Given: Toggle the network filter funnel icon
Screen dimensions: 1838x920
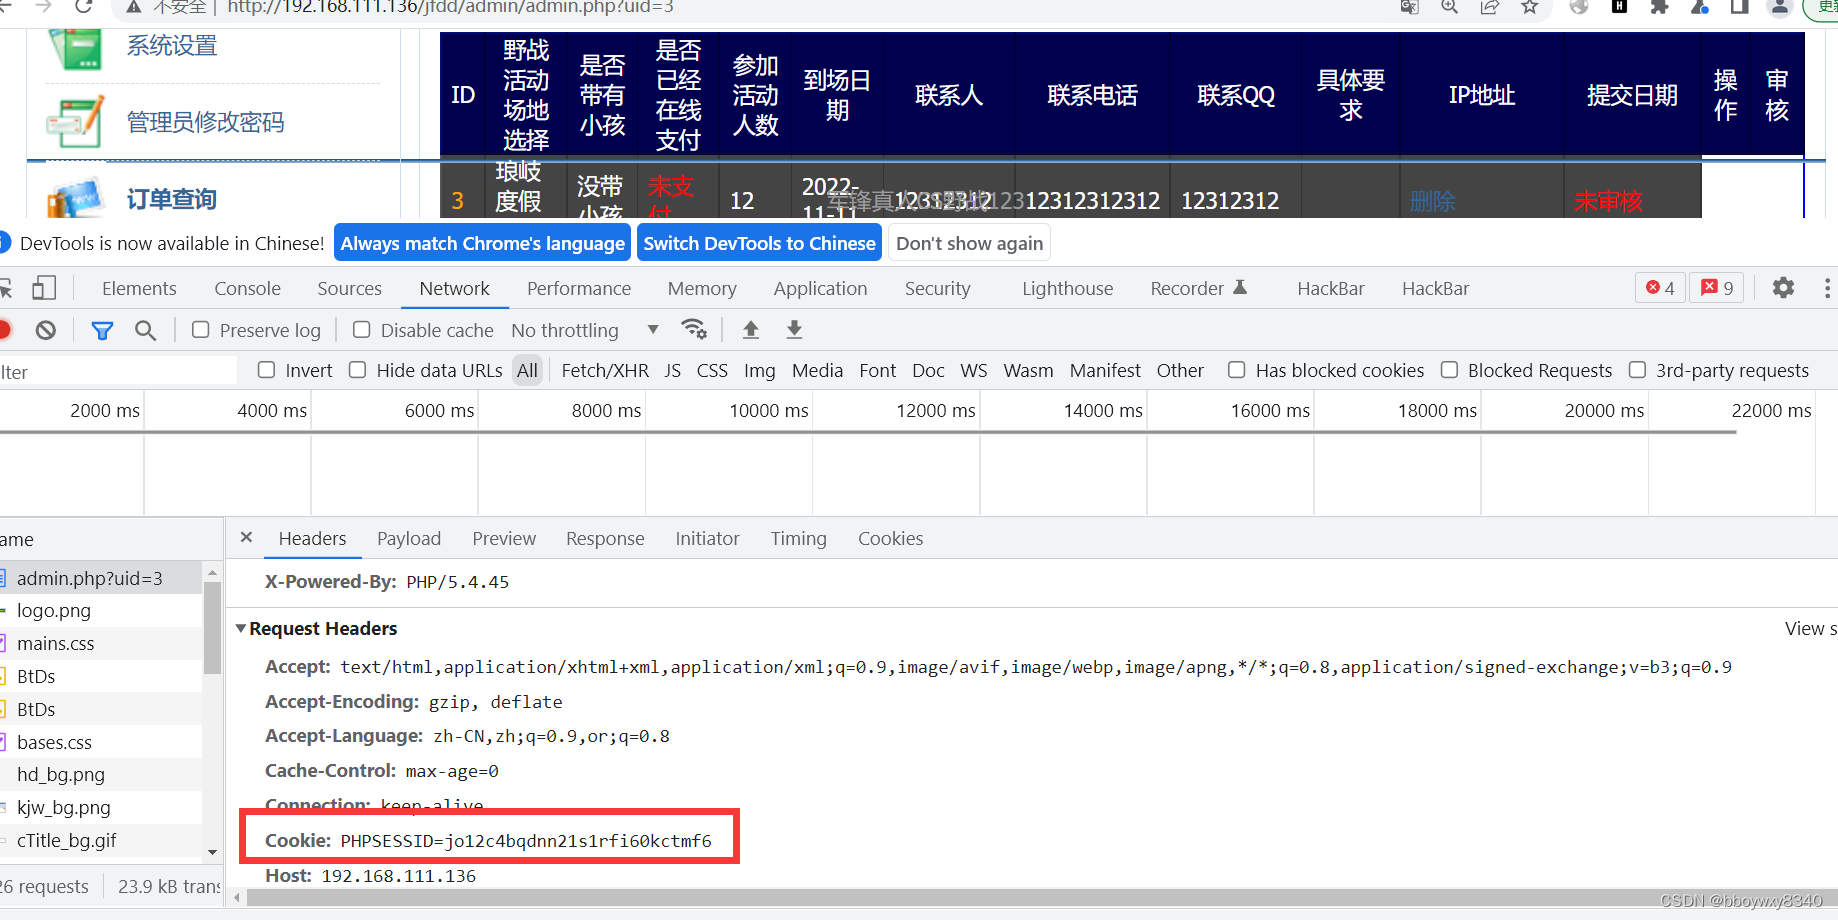Looking at the screenshot, I should [102, 330].
